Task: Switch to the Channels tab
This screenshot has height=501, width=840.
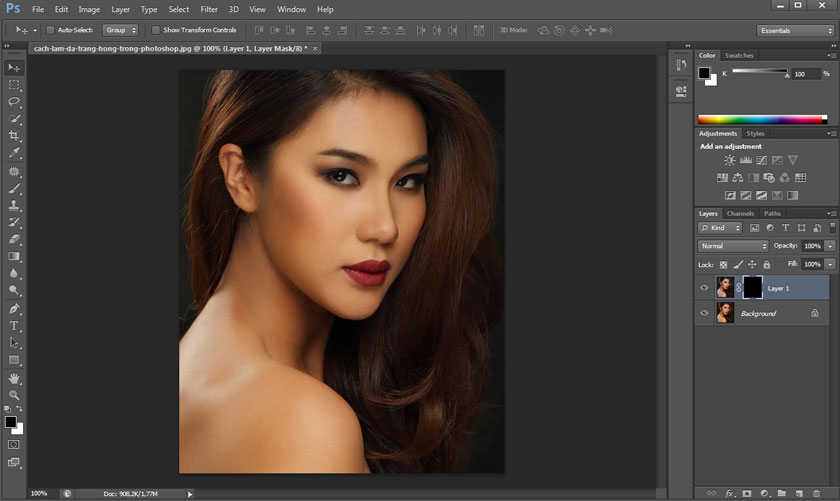Action: click(x=740, y=213)
